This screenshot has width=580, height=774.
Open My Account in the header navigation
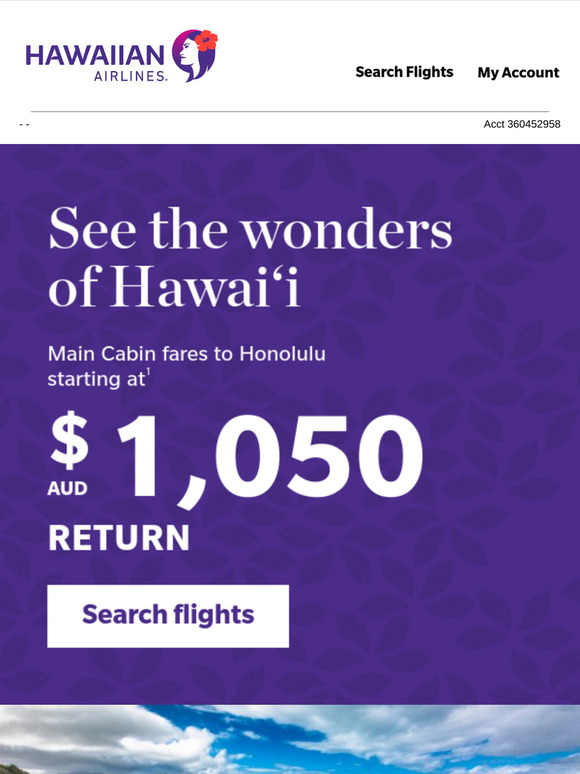518,73
